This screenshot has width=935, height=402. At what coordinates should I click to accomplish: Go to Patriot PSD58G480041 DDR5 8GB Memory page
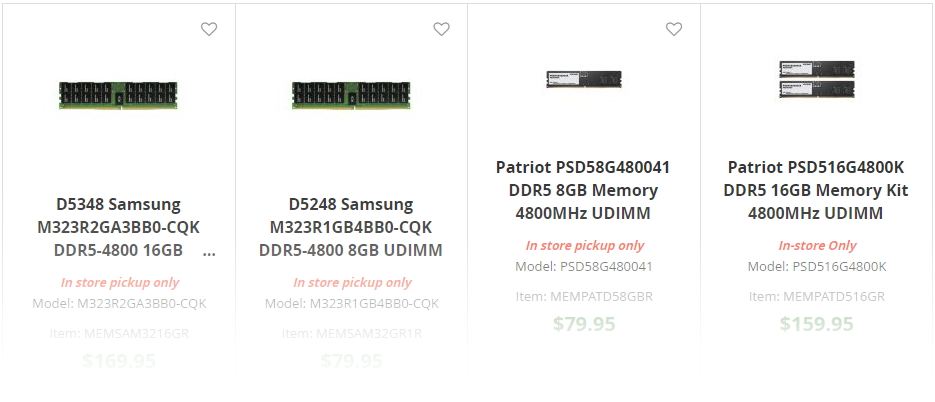pyautogui.click(x=584, y=190)
